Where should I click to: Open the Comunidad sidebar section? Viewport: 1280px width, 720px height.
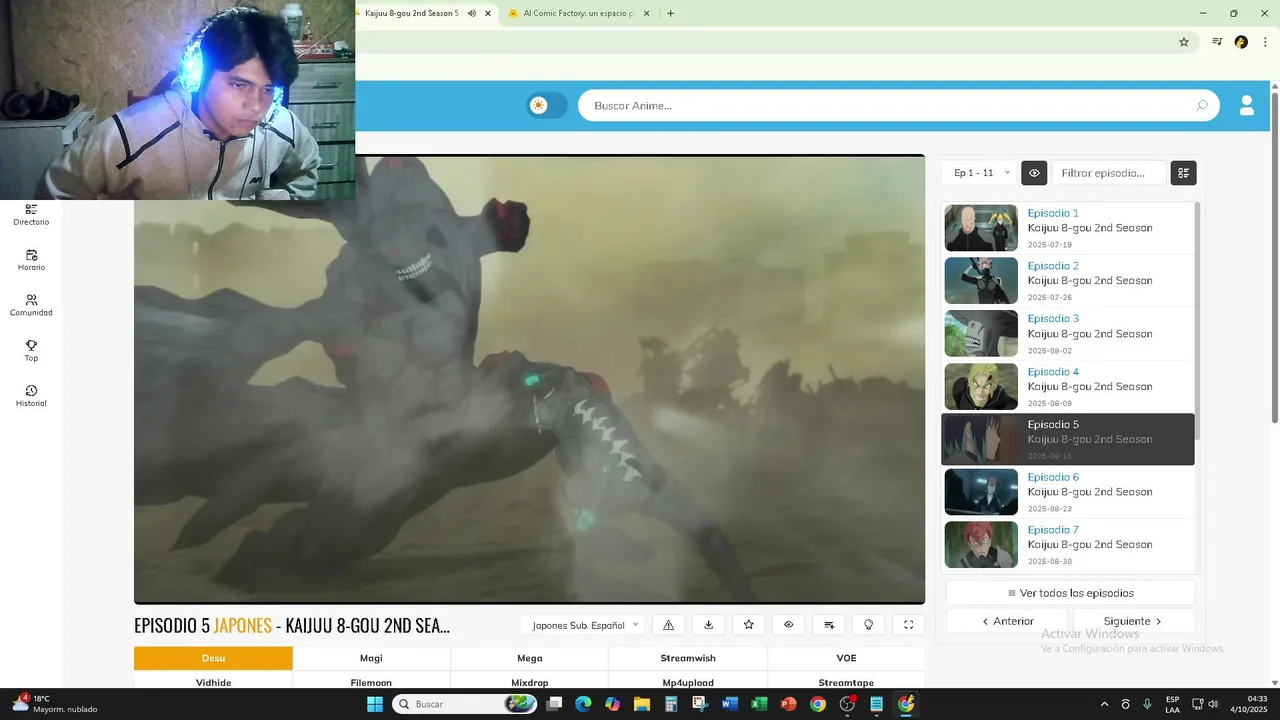click(x=31, y=305)
